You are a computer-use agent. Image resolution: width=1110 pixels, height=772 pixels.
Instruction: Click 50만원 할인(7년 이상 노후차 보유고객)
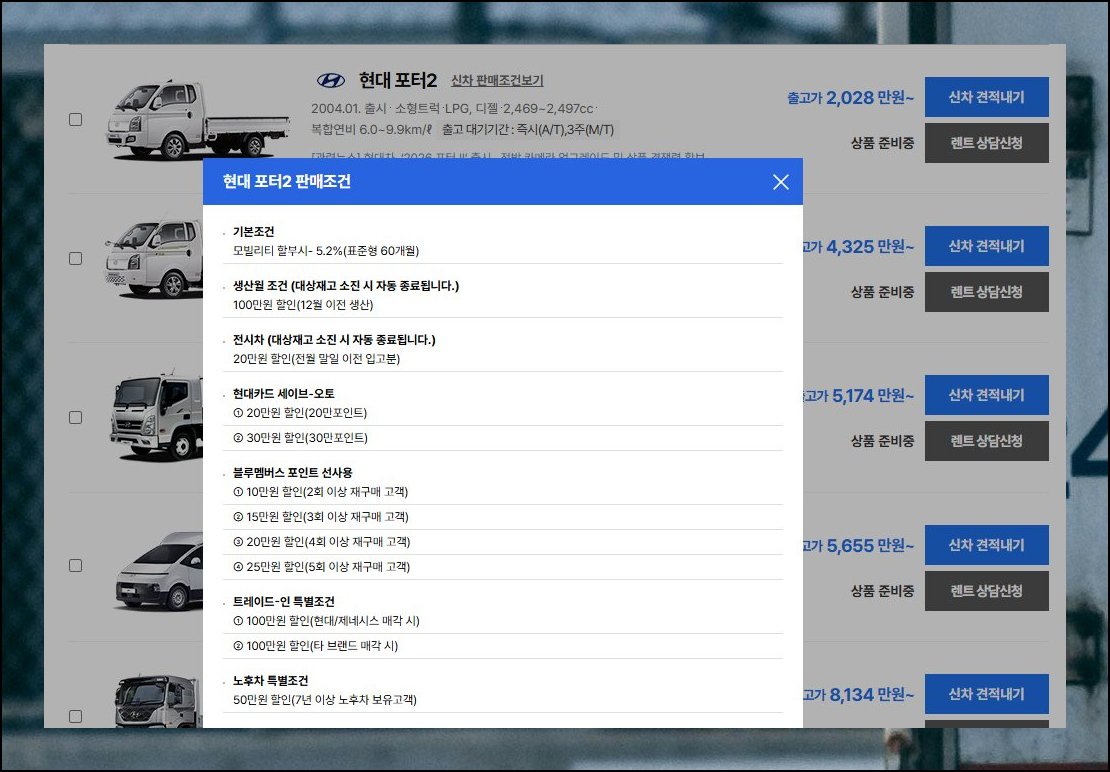coord(325,700)
